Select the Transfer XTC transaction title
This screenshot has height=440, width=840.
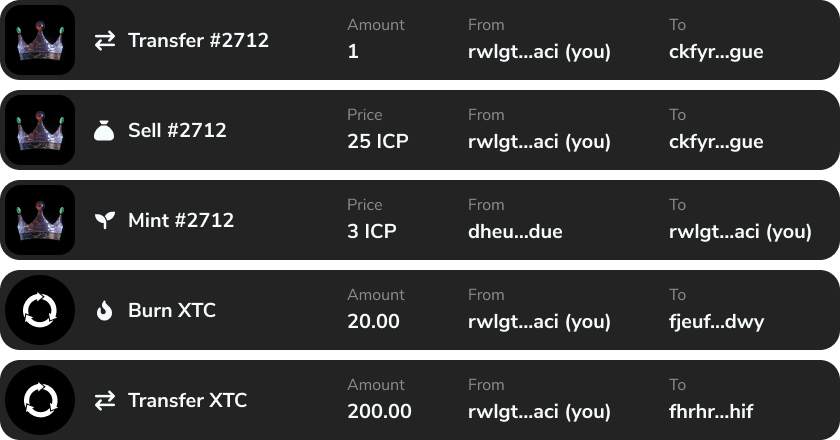188,400
